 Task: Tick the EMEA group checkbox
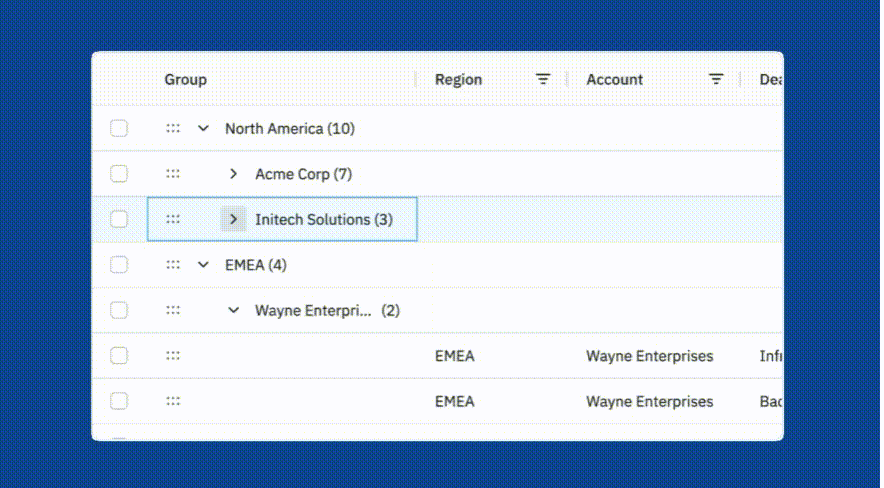click(119, 265)
